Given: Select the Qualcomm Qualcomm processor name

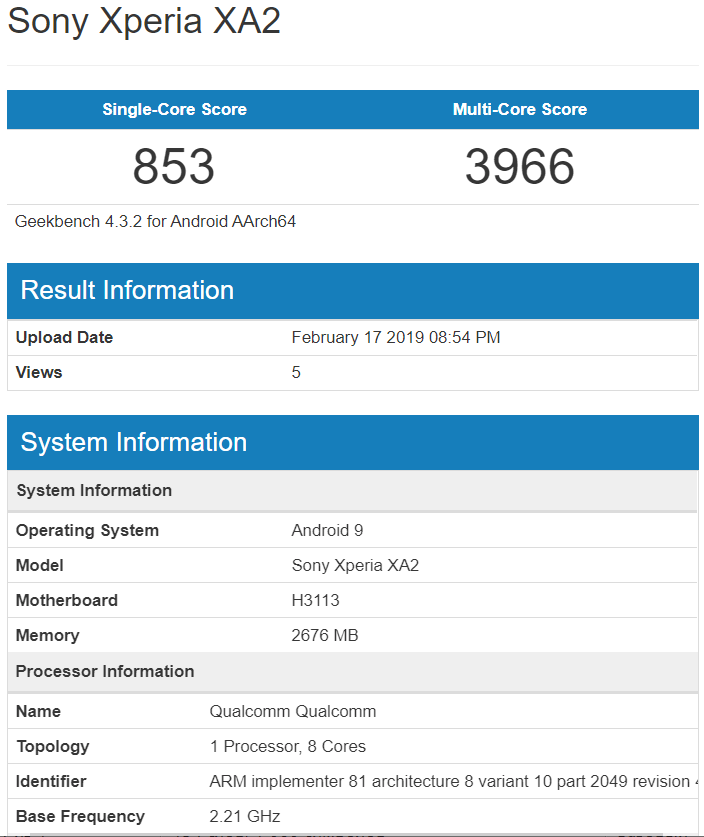Looking at the screenshot, I should coord(293,712).
